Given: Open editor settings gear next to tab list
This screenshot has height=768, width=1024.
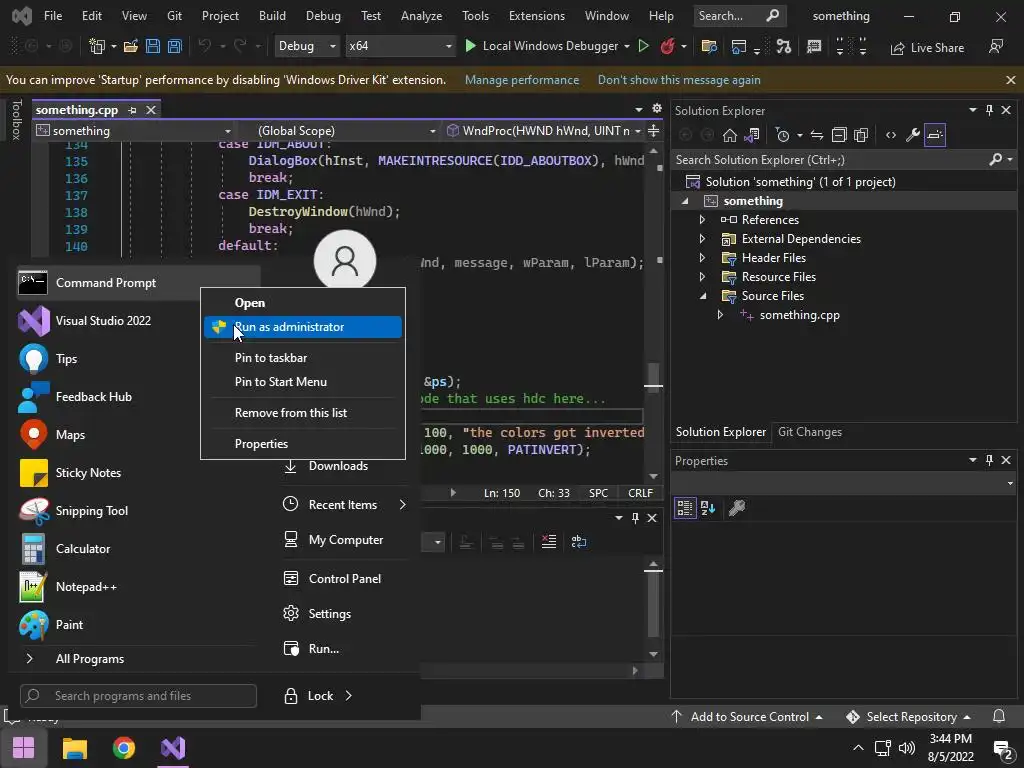Looking at the screenshot, I should tap(657, 108).
